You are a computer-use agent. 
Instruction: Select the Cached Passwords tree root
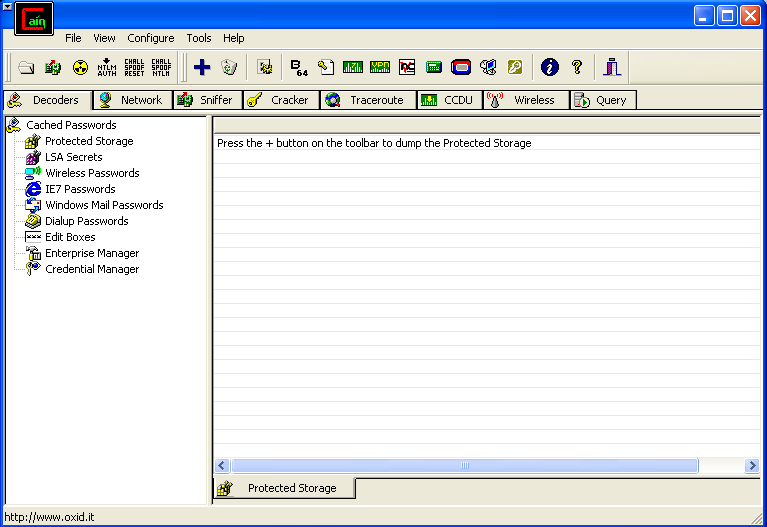tap(71, 125)
